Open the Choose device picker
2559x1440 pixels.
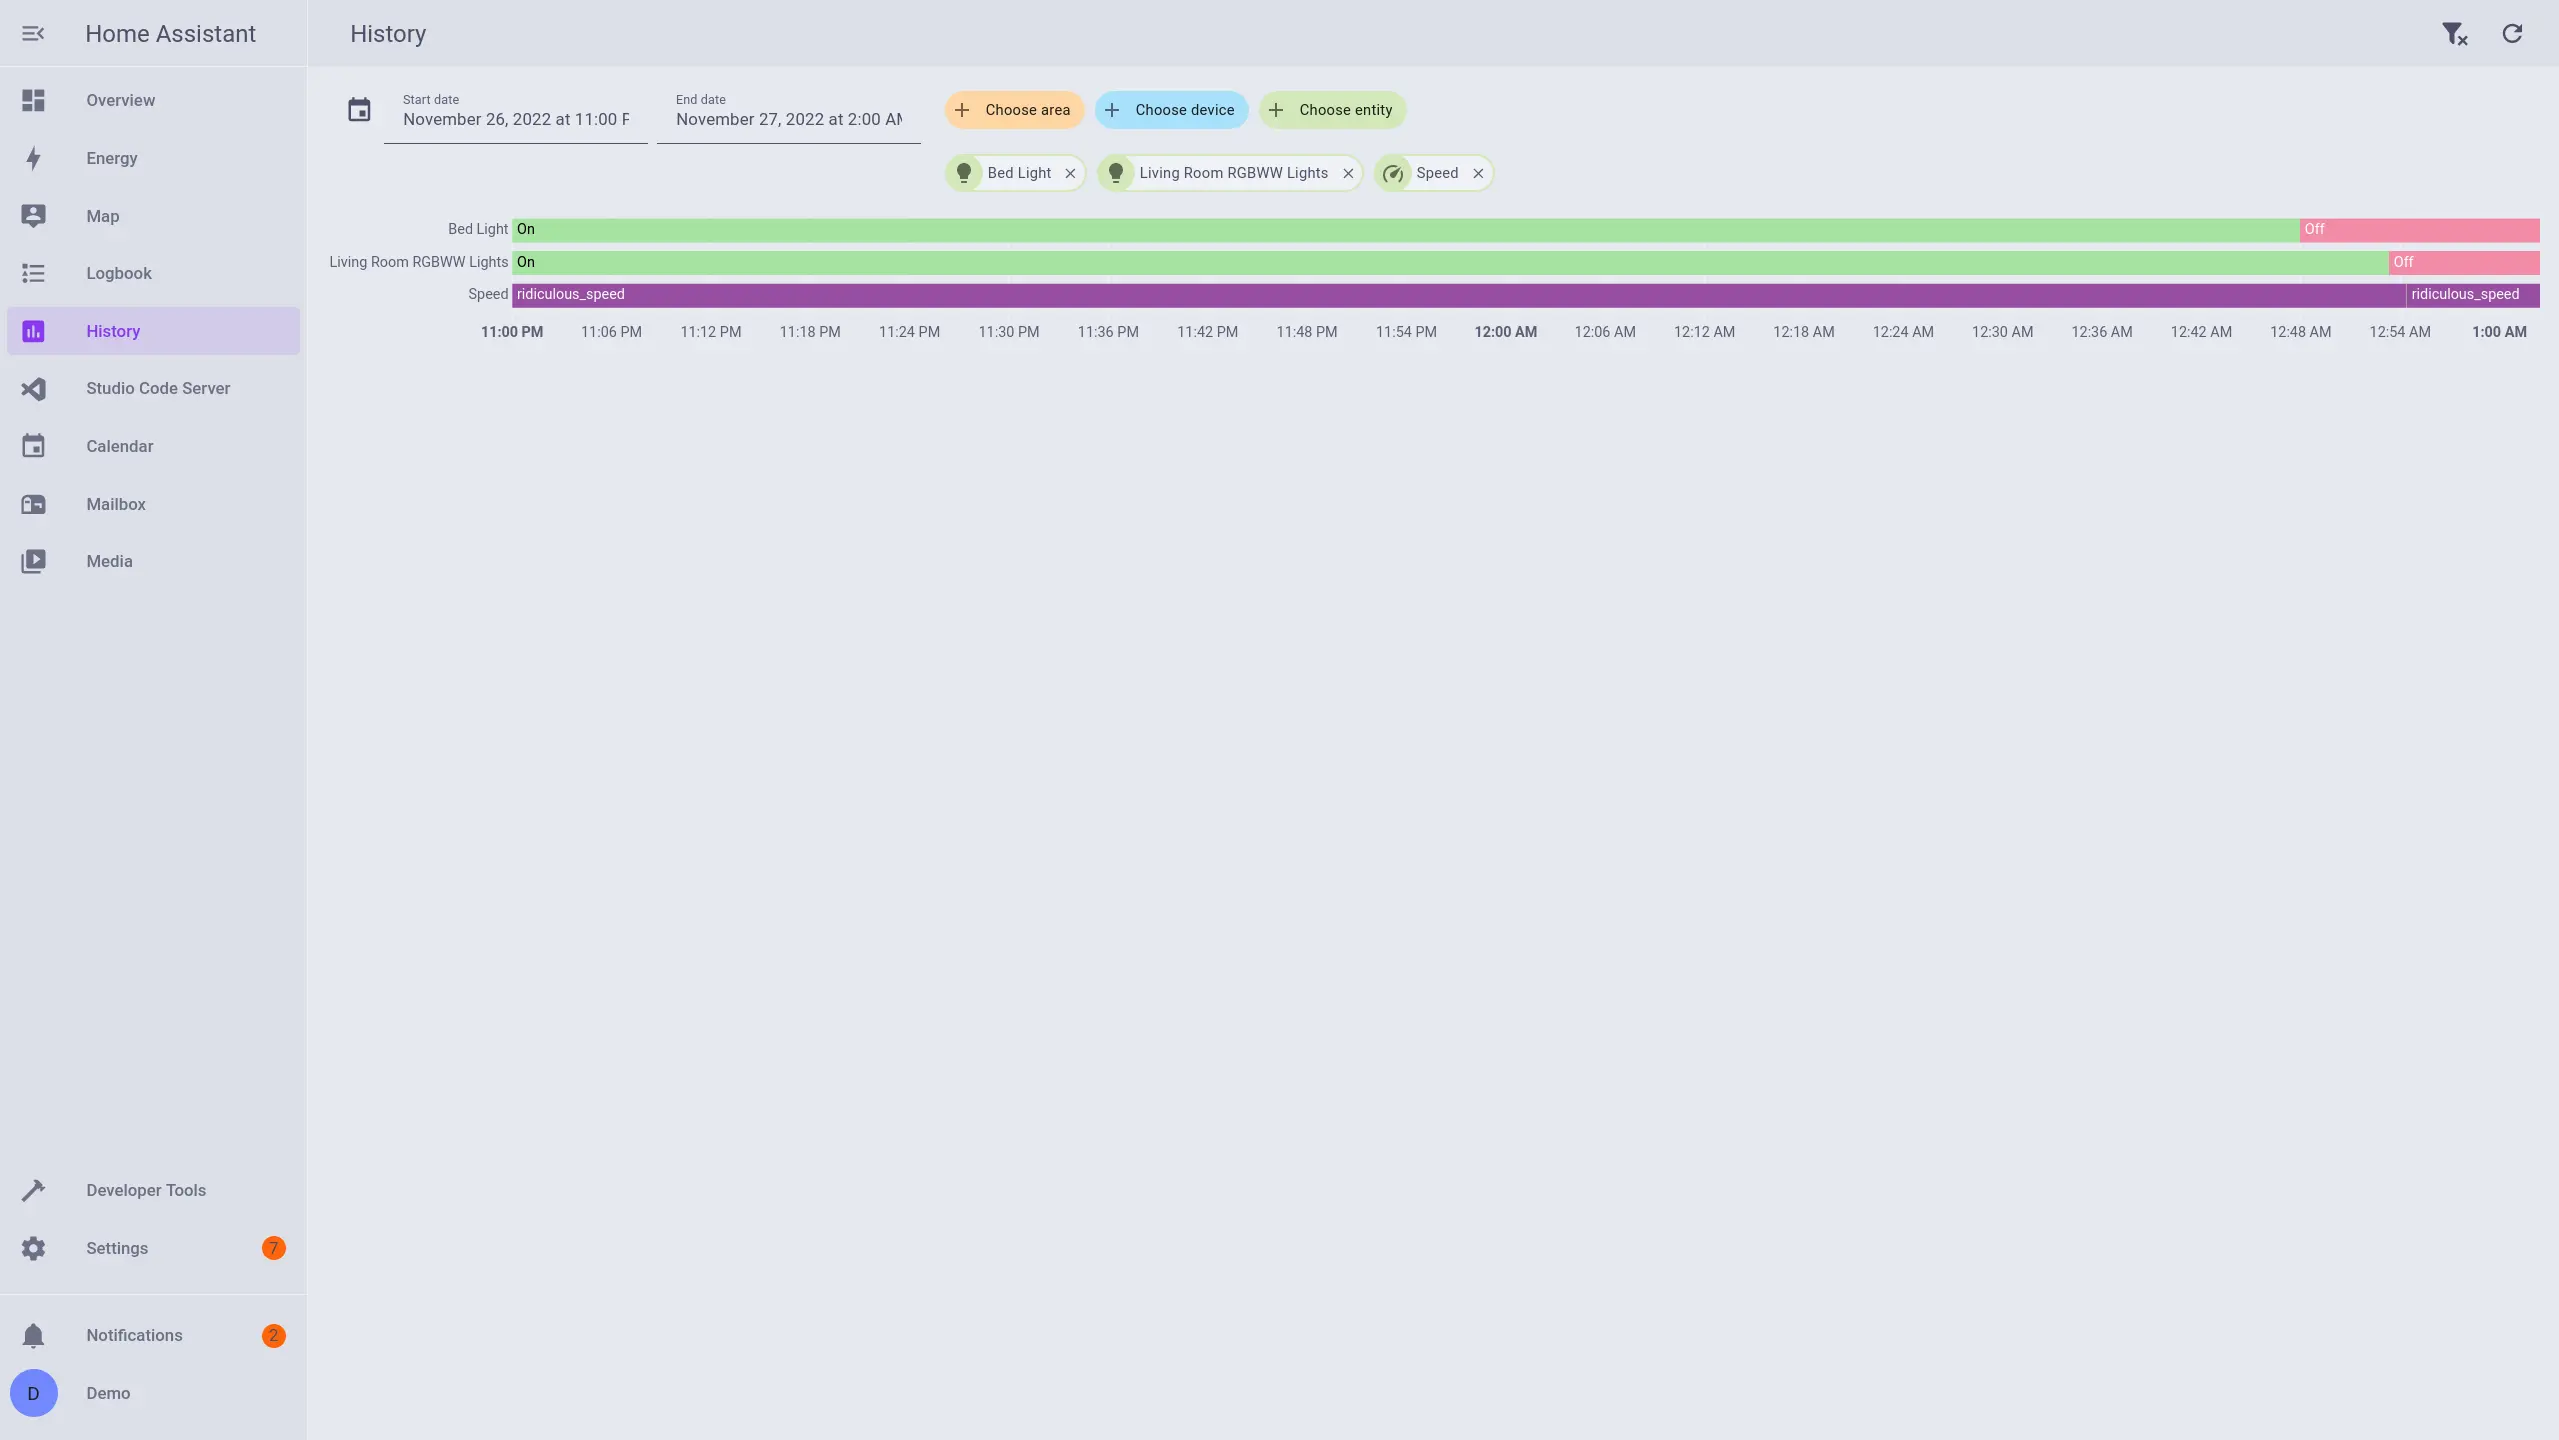coord(1171,110)
